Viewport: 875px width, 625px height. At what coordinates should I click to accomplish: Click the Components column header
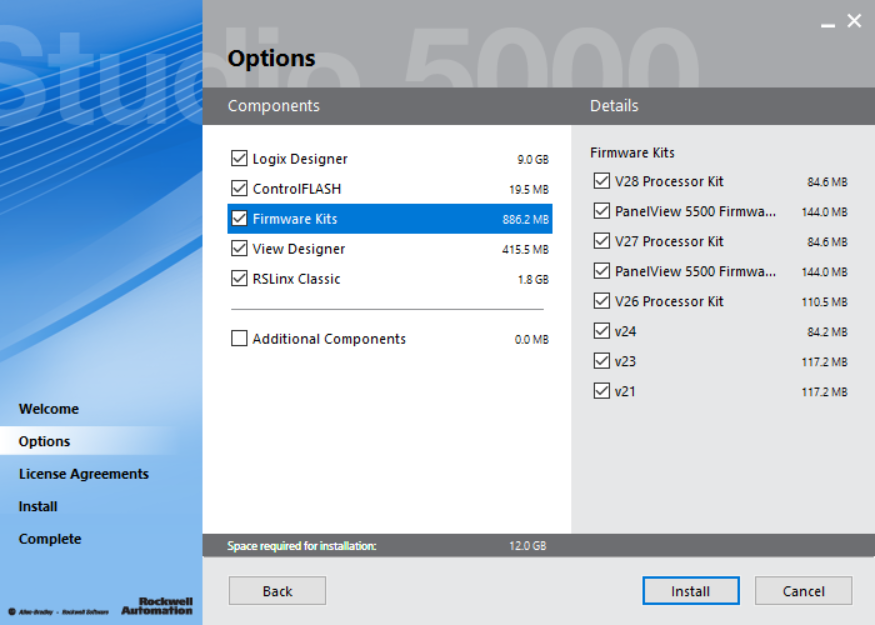[x=273, y=105]
